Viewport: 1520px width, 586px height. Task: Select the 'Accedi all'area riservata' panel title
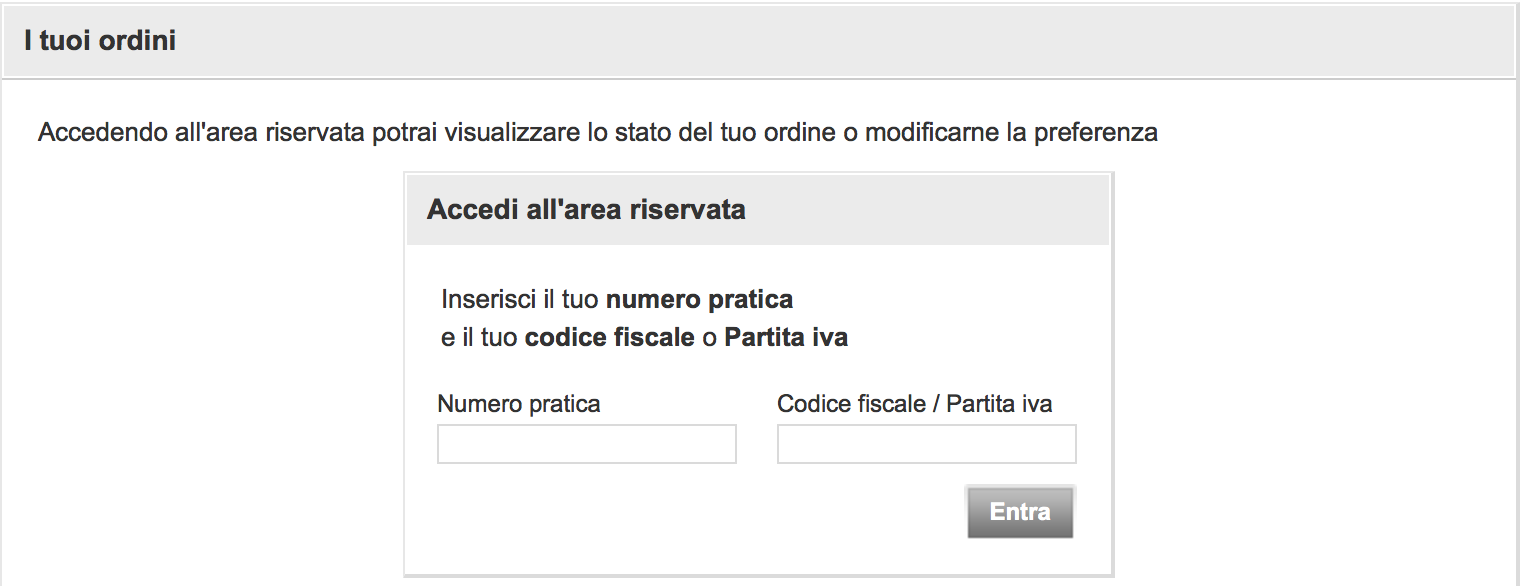tap(588, 209)
